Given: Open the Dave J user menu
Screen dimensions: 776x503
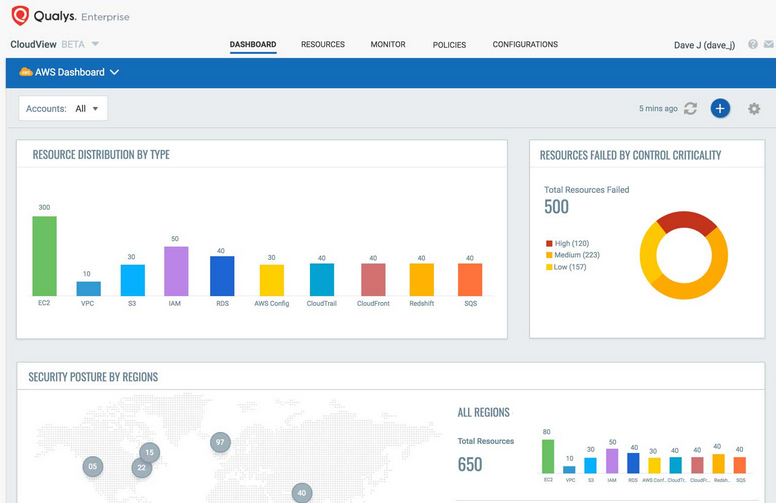Looking at the screenshot, I should coord(704,45).
